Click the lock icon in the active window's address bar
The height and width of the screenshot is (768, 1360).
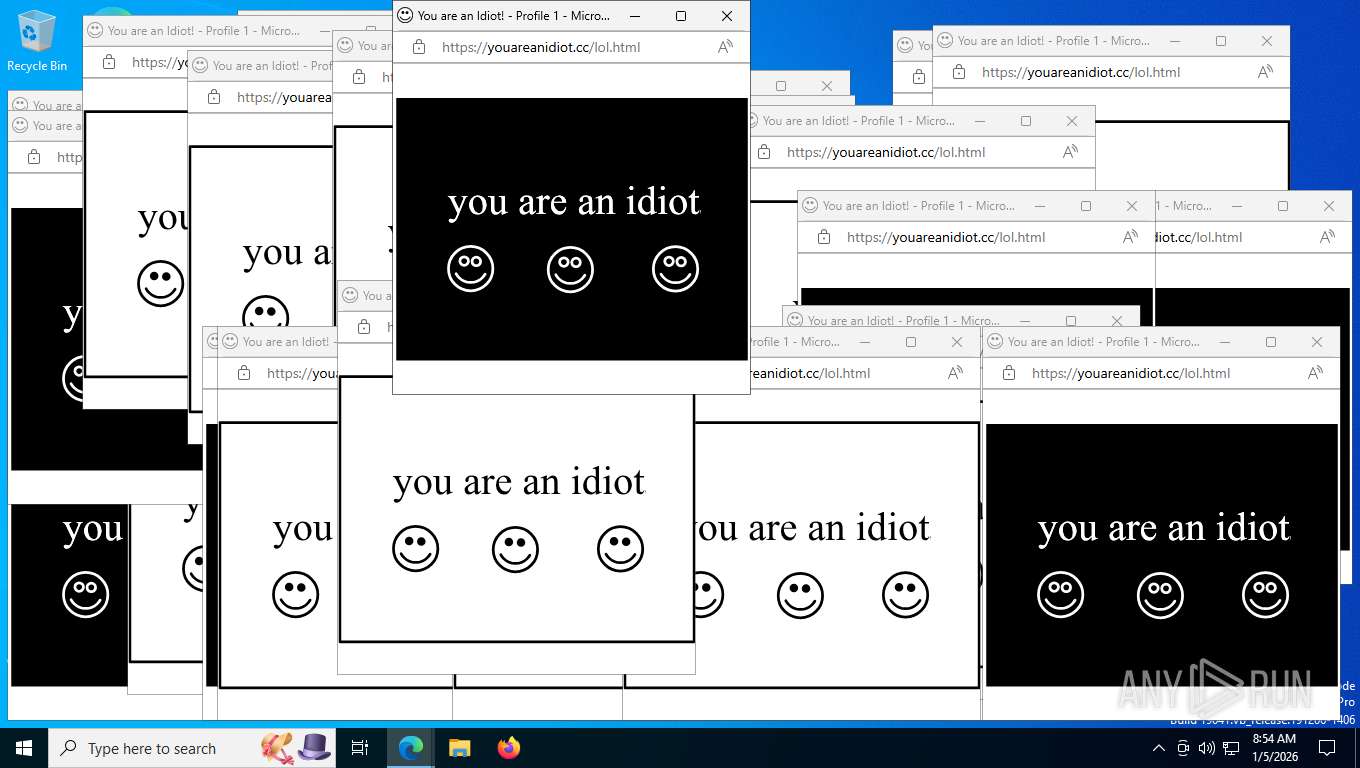pyautogui.click(x=419, y=47)
